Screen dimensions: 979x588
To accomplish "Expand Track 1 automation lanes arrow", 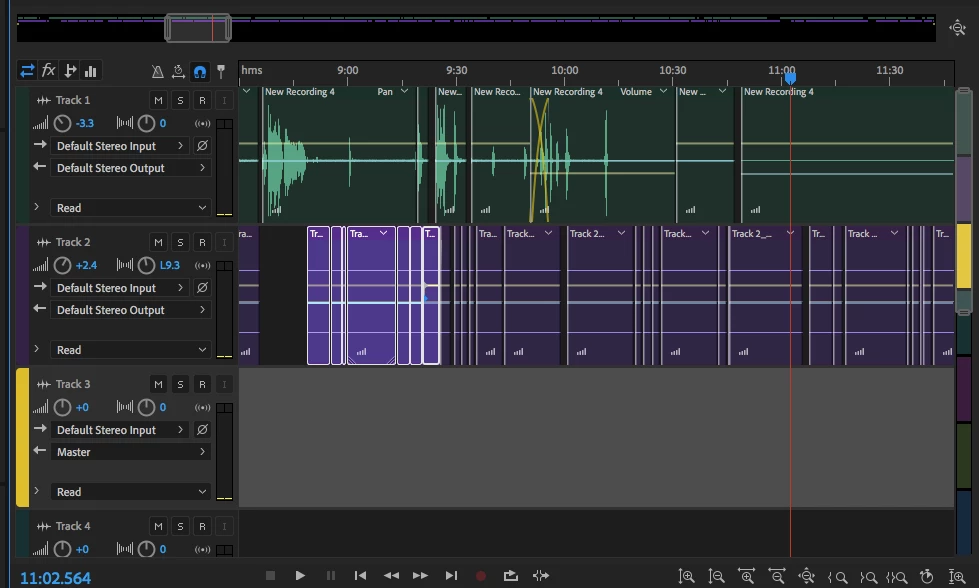I will click(36, 207).
